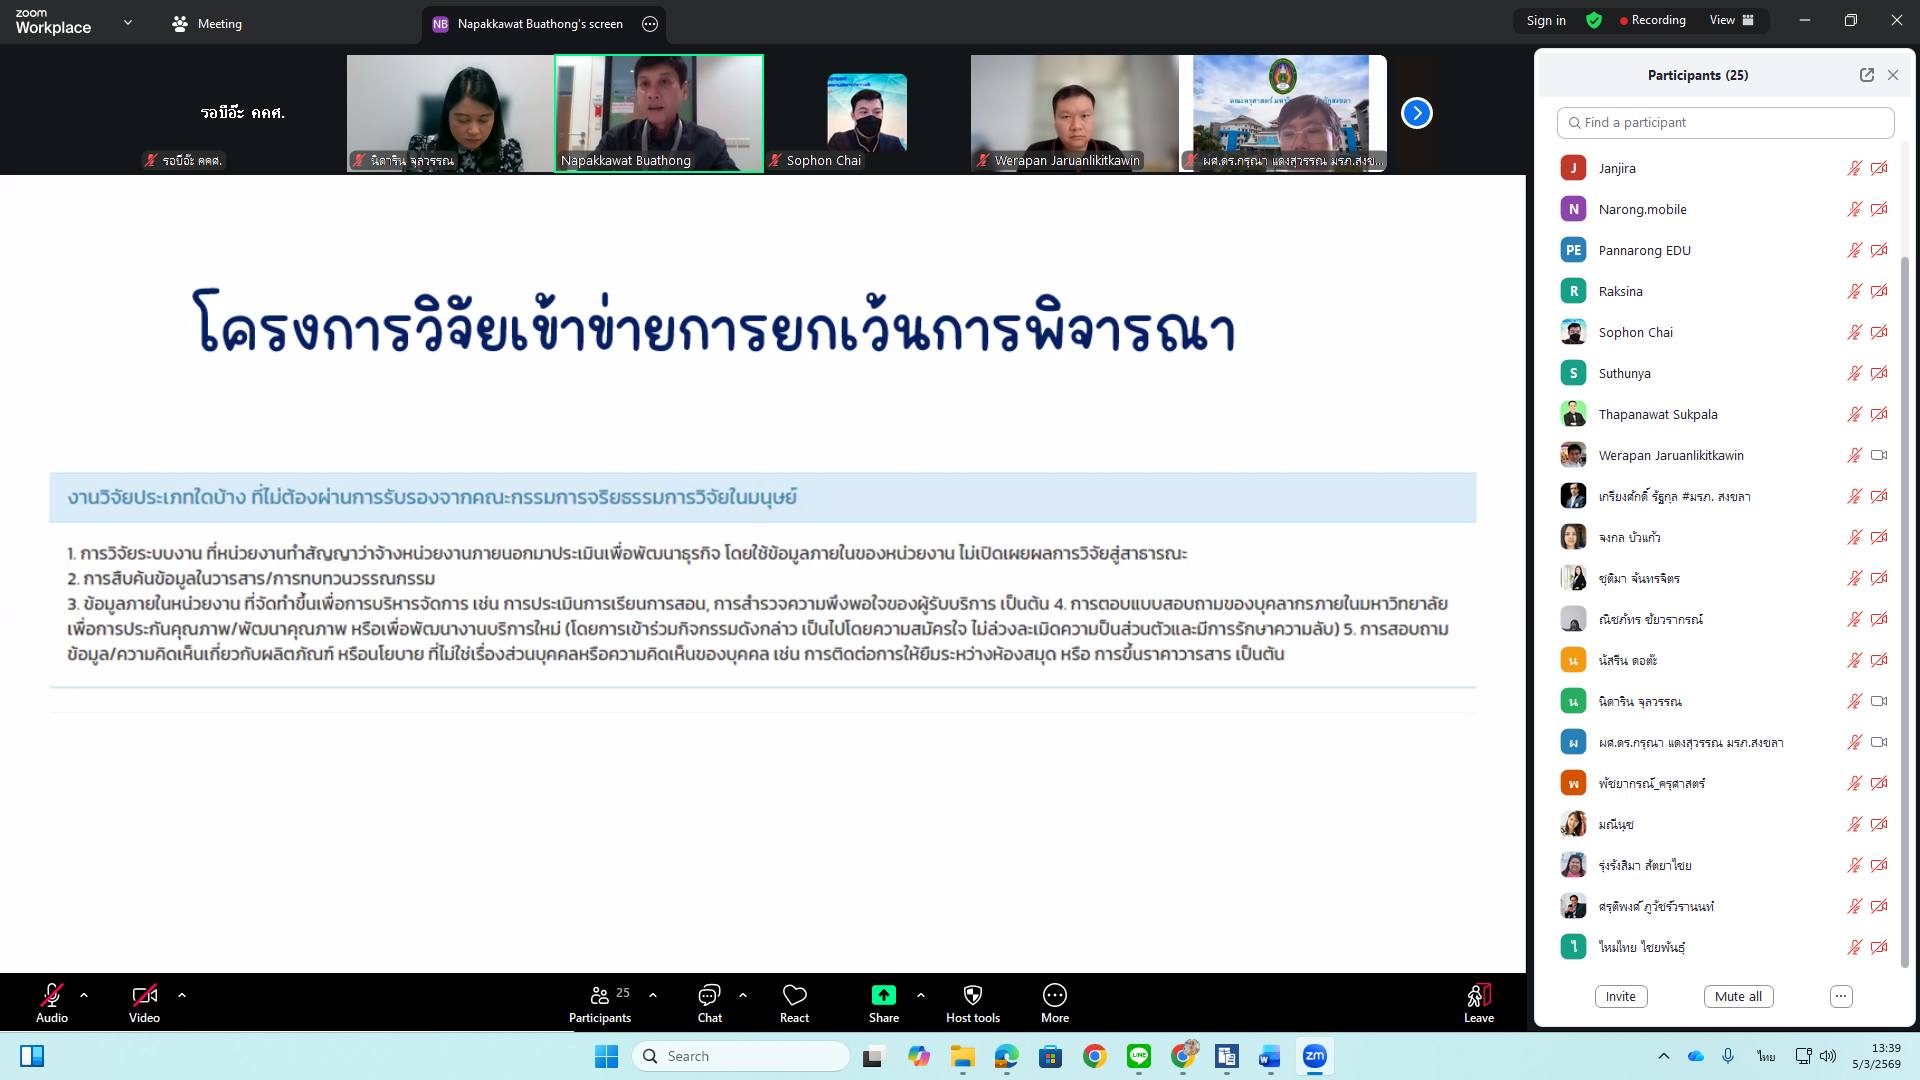Expand audio settings arrow next to Audio
The image size is (1920, 1080).
(84, 995)
